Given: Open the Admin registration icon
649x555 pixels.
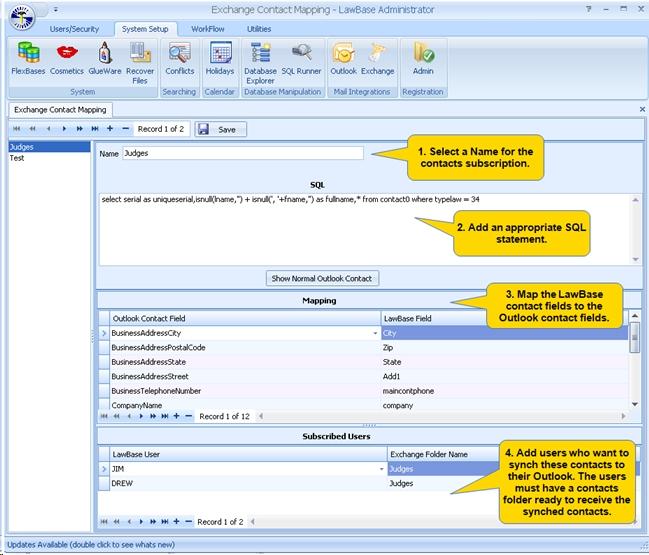Looking at the screenshot, I should [423, 58].
